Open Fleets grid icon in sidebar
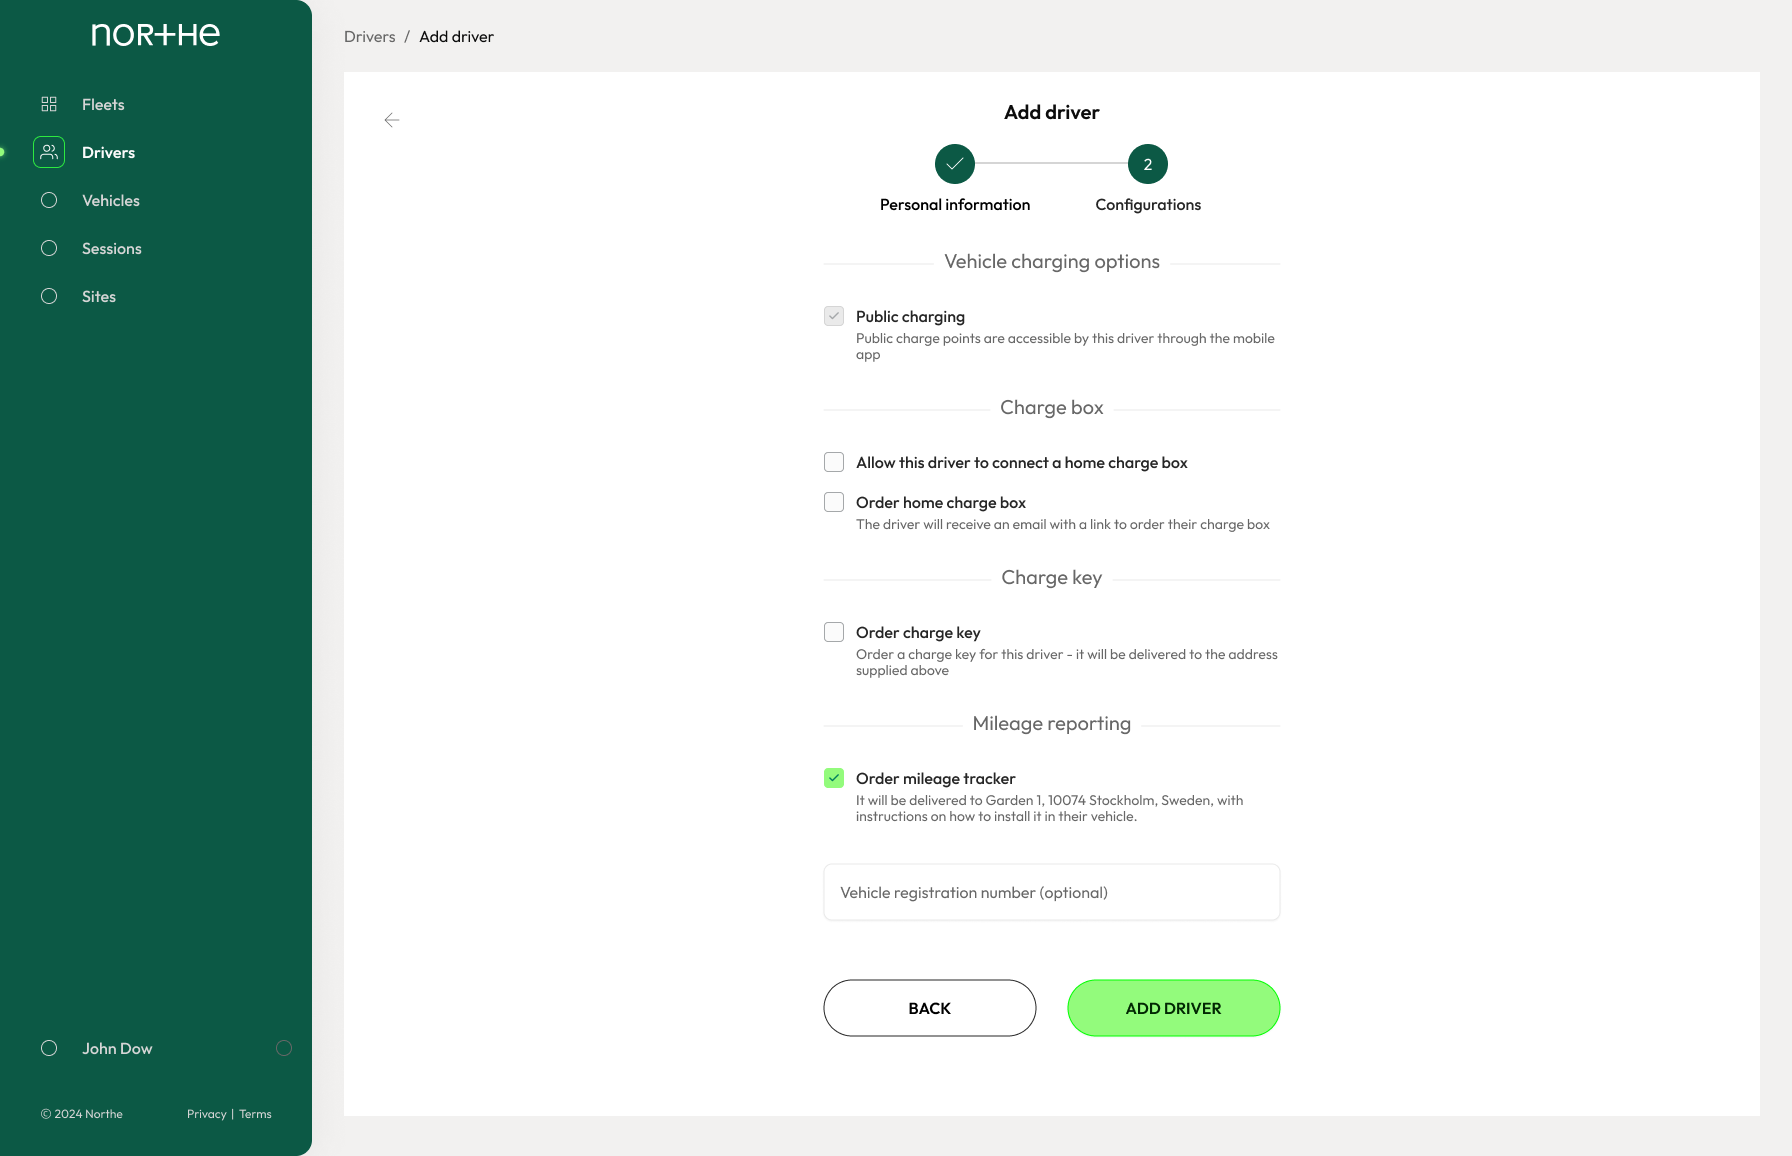Image resolution: width=1792 pixels, height=1156 pixels. pyautogui.click(x=49, y=104)
